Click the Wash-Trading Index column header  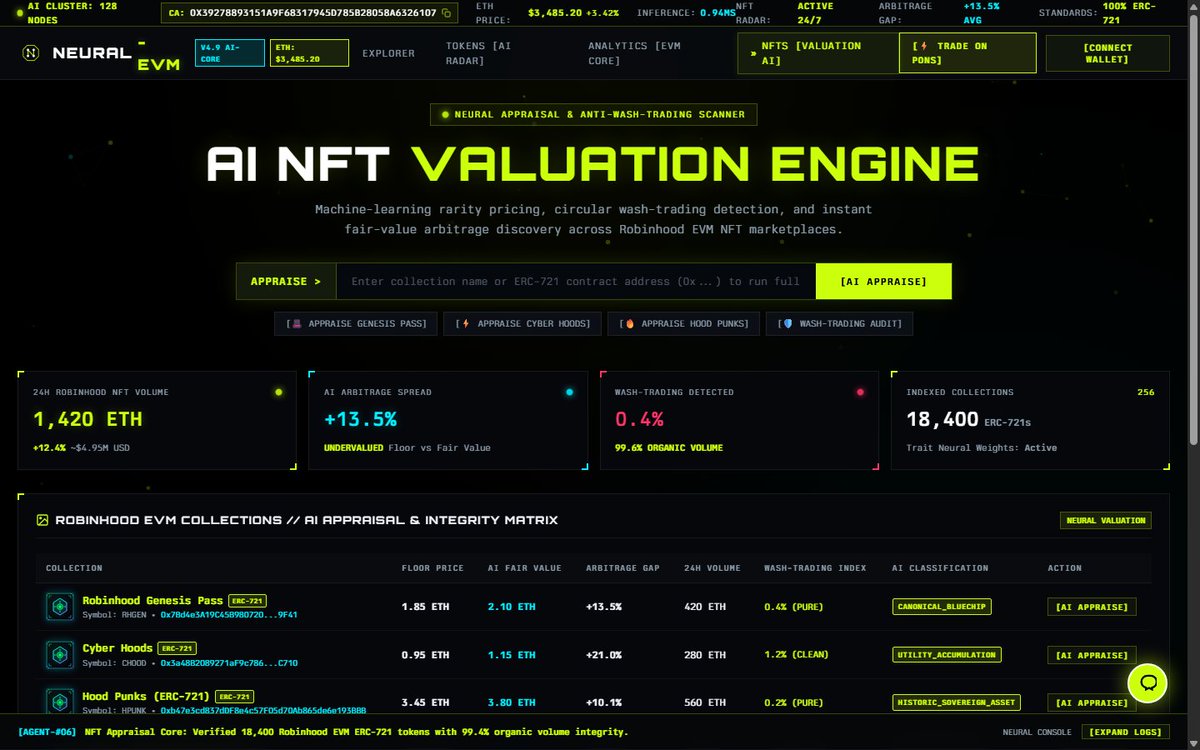pos(815,568)
